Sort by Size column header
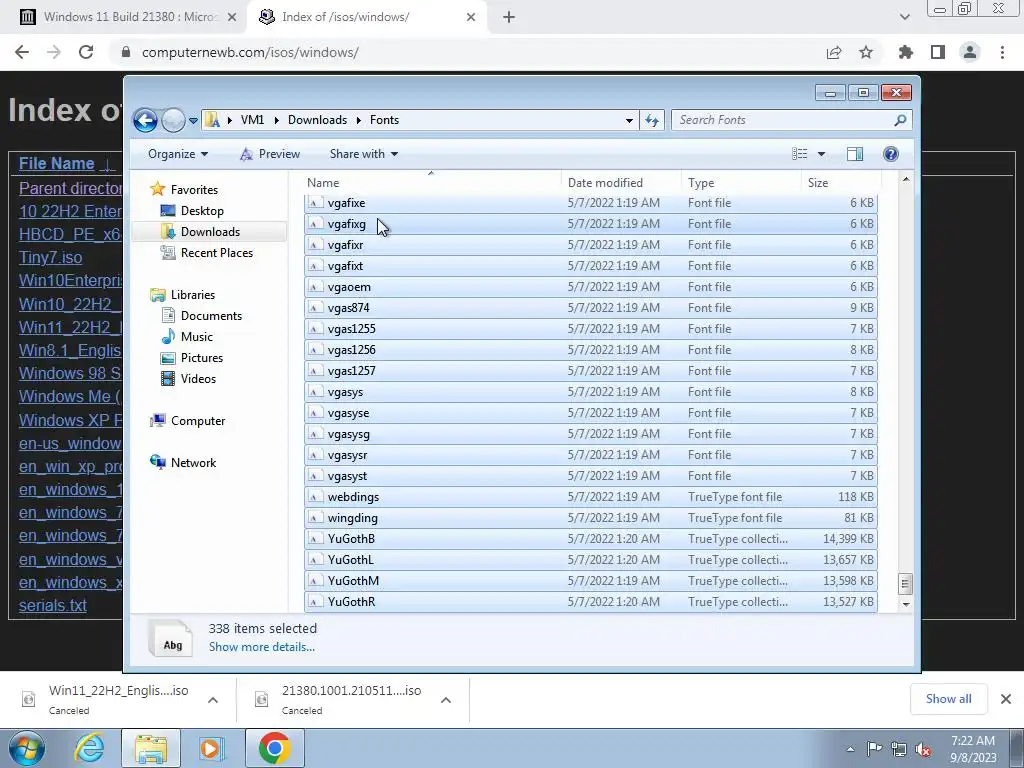The image size is (1024, 768). click(x=841, y=183)
